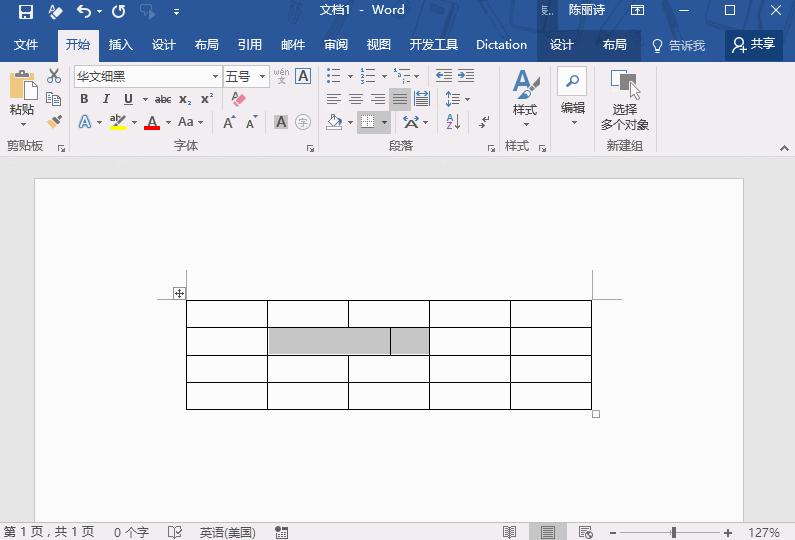Image resolution: width=795 pixels, height=540 pixels.
Task: Select the Format Painter brush
Action: point(54,121)
